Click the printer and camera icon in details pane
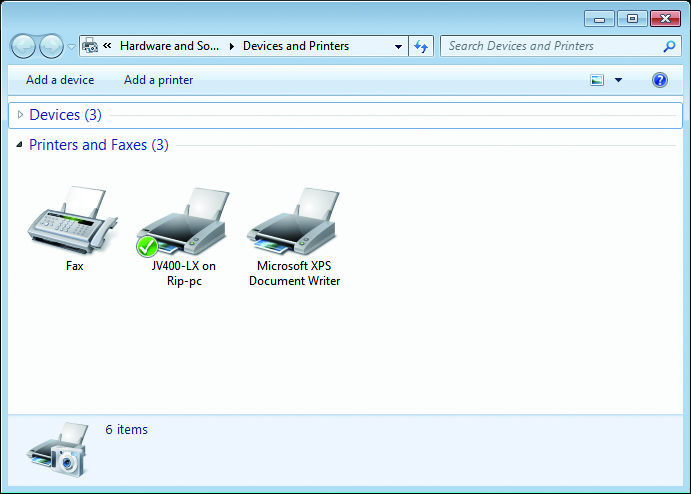Image resolution: width=691 pixels, height=494 pixels. tap(58, 448)
